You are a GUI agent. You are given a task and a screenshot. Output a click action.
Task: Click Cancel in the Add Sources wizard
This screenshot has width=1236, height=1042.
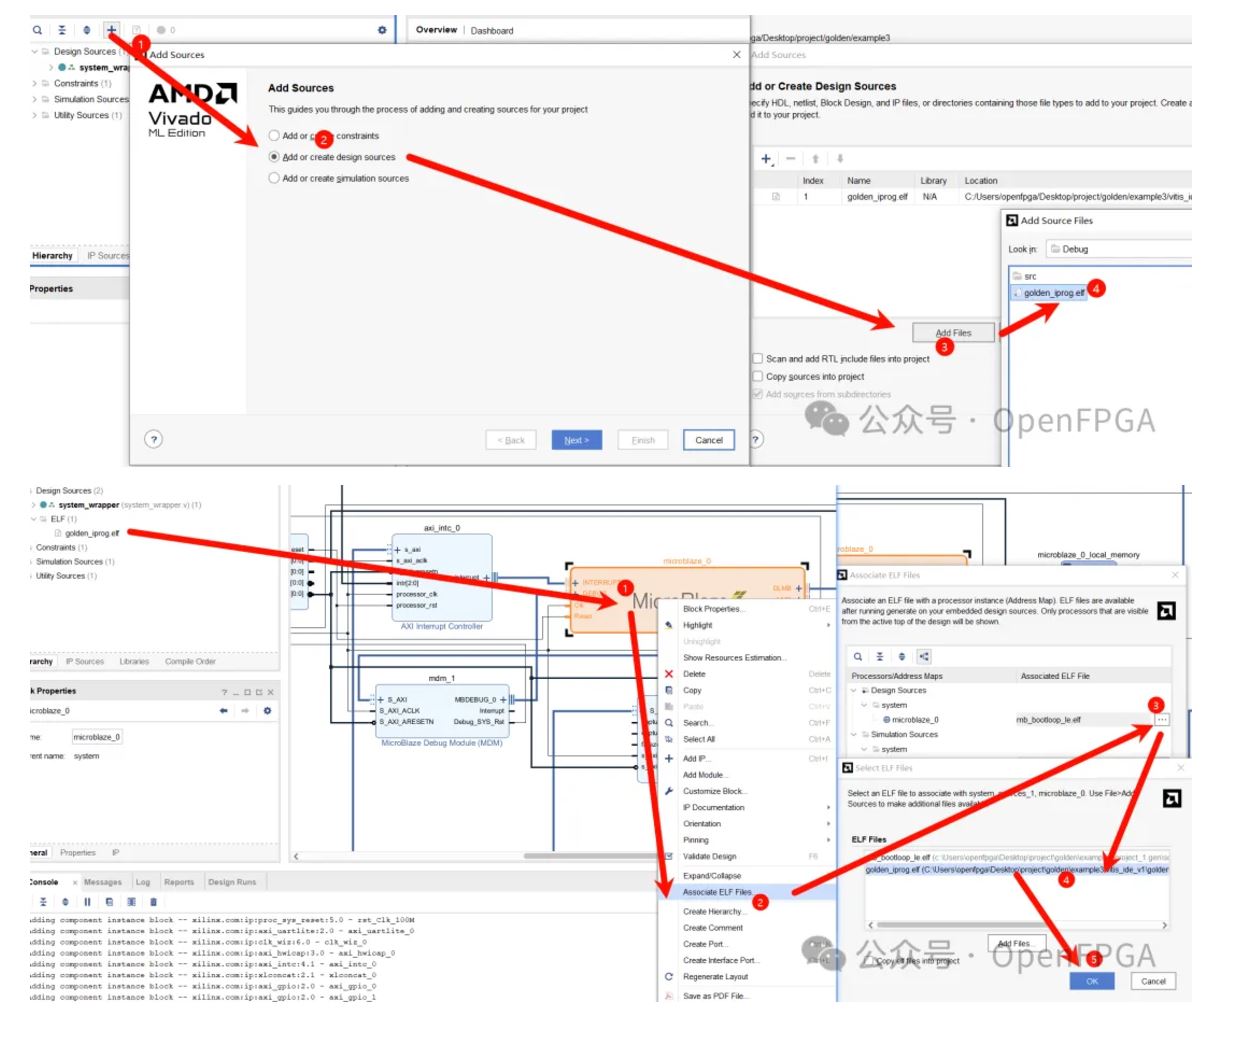tap(709, 440)
